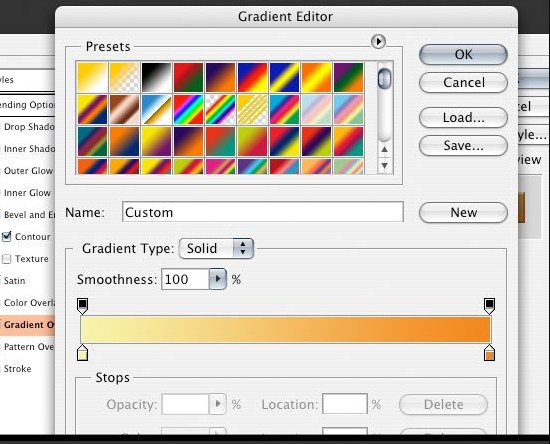This screenshot has height=444, width=550.
Task: Select the pale yellow color stop
Action: coord(82,353)
